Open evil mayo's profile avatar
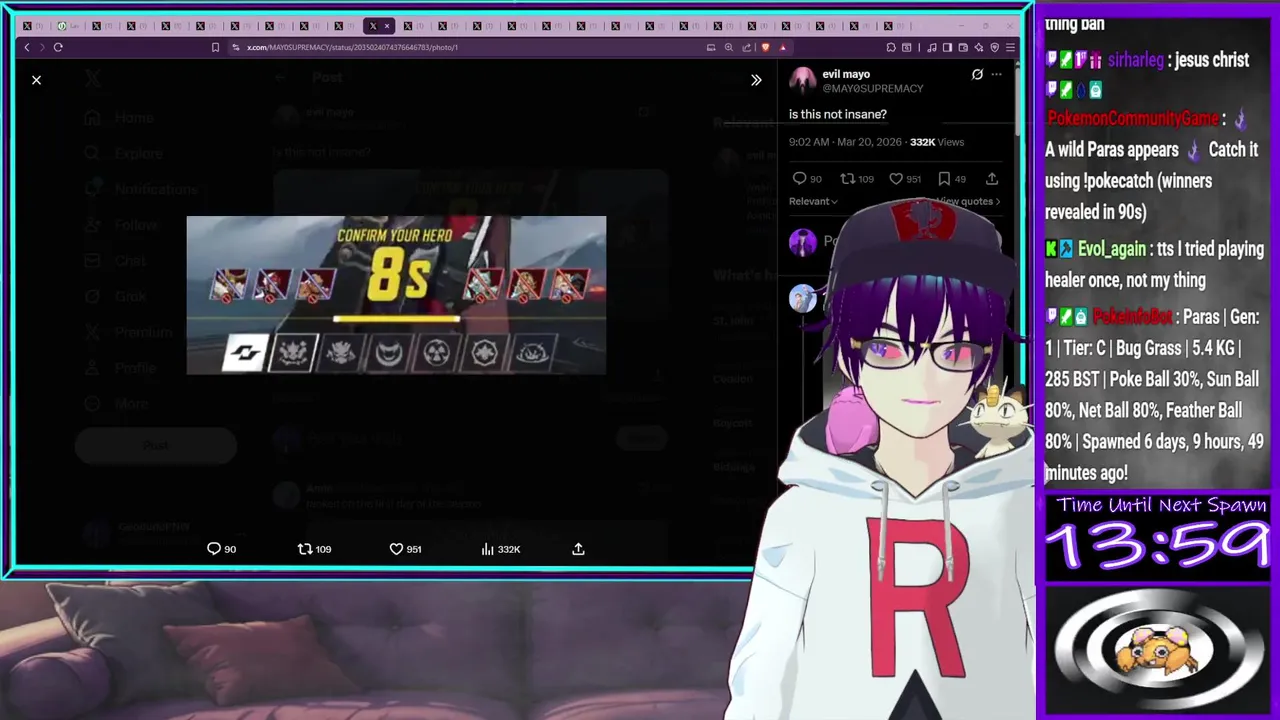The image size is (1280, 720). (803, 81)
